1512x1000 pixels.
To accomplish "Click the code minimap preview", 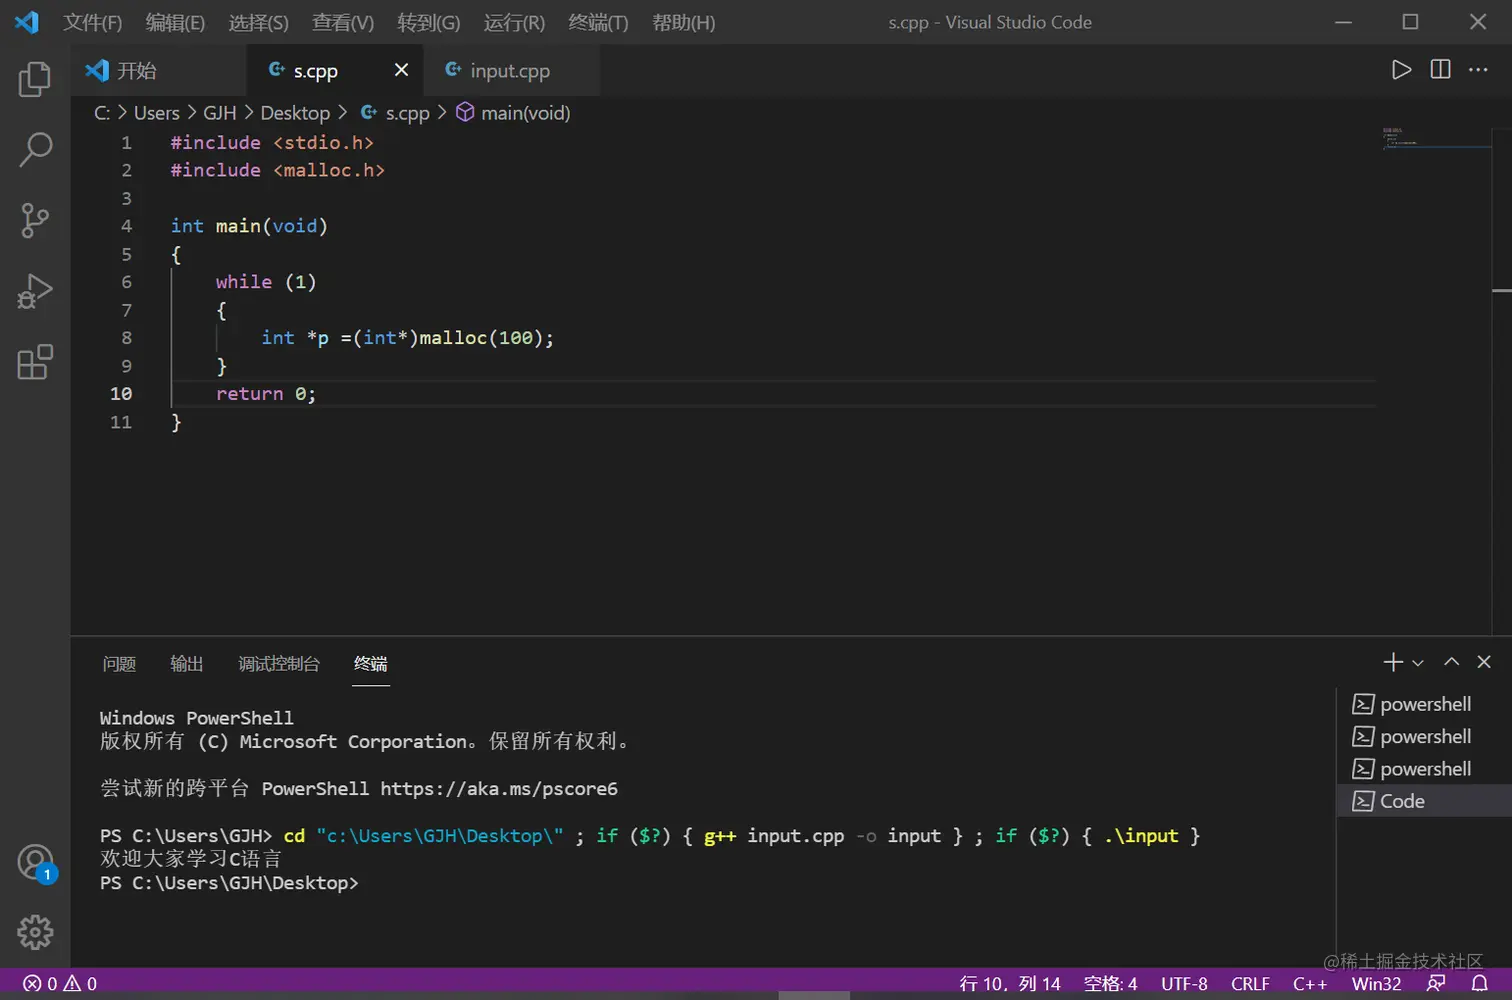I will [1437, 138].
